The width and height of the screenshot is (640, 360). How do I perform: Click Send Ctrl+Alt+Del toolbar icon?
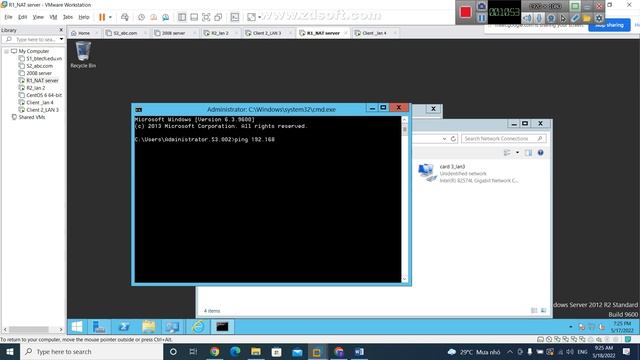click(x=125, y=17)
